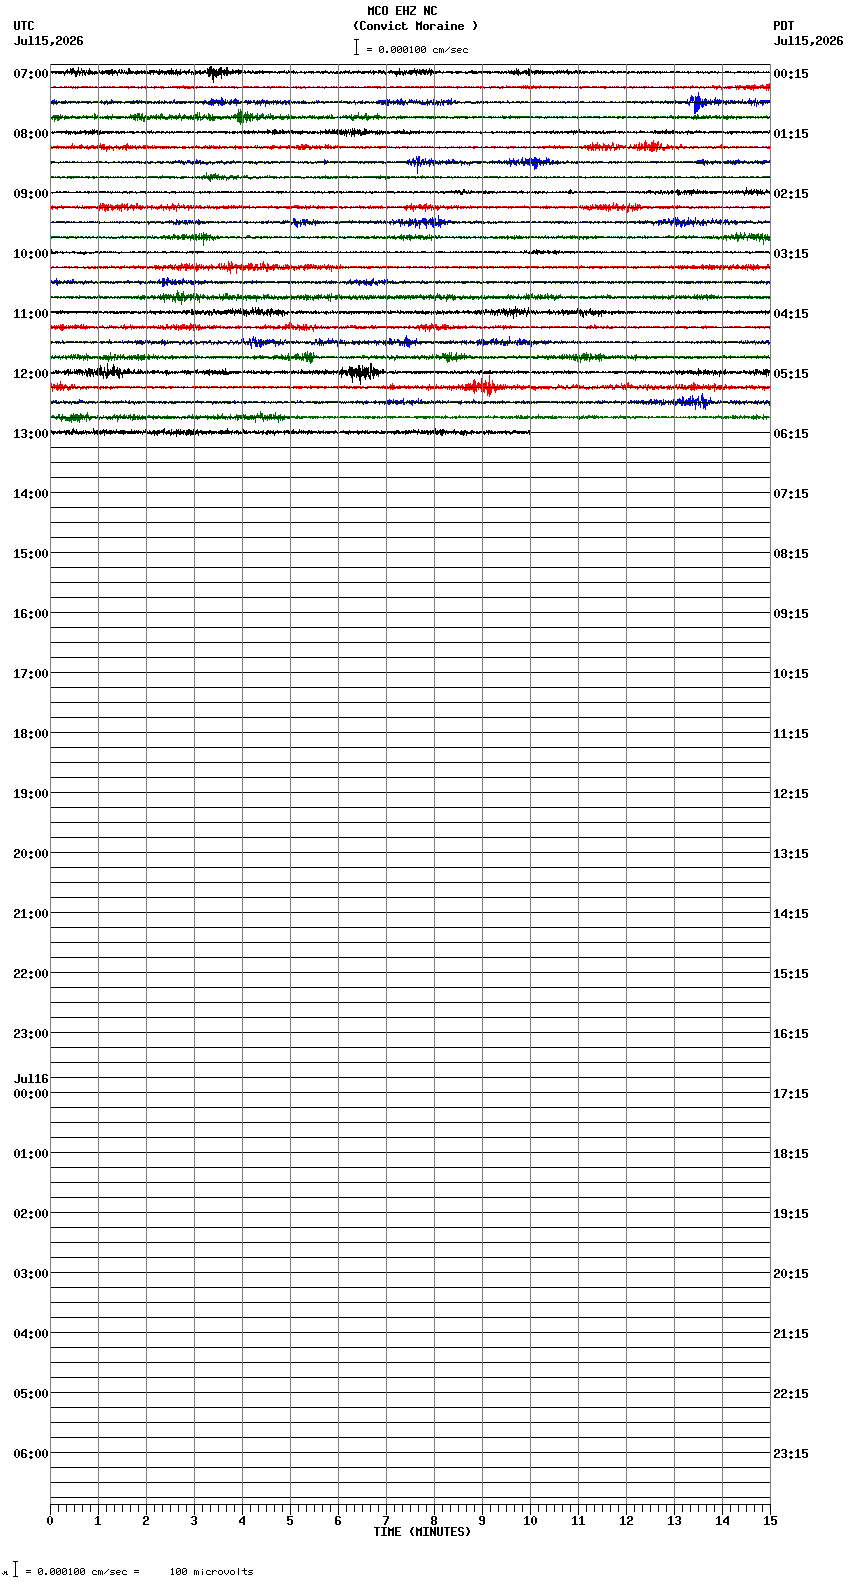850x1584 pixels.
Task: Click the minute '0' axis tick label
Action: pyautogui.click(x=50, y=1521)
